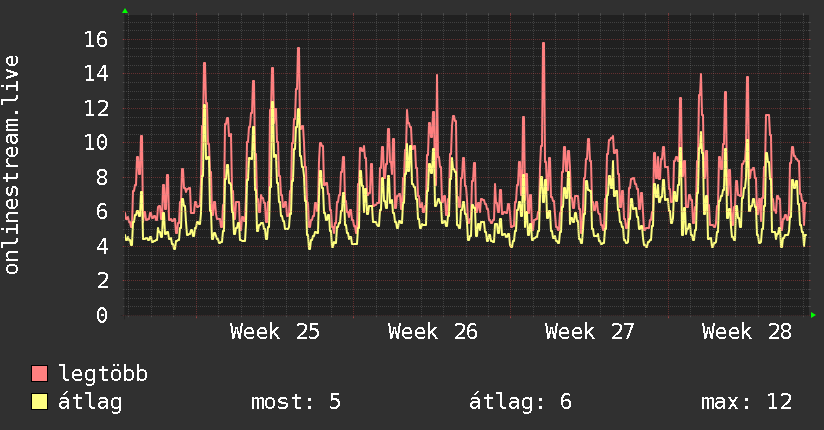This screenshot has width=824, height=430.
Task: Click the y-axis label 6
Action: point(102,211)
